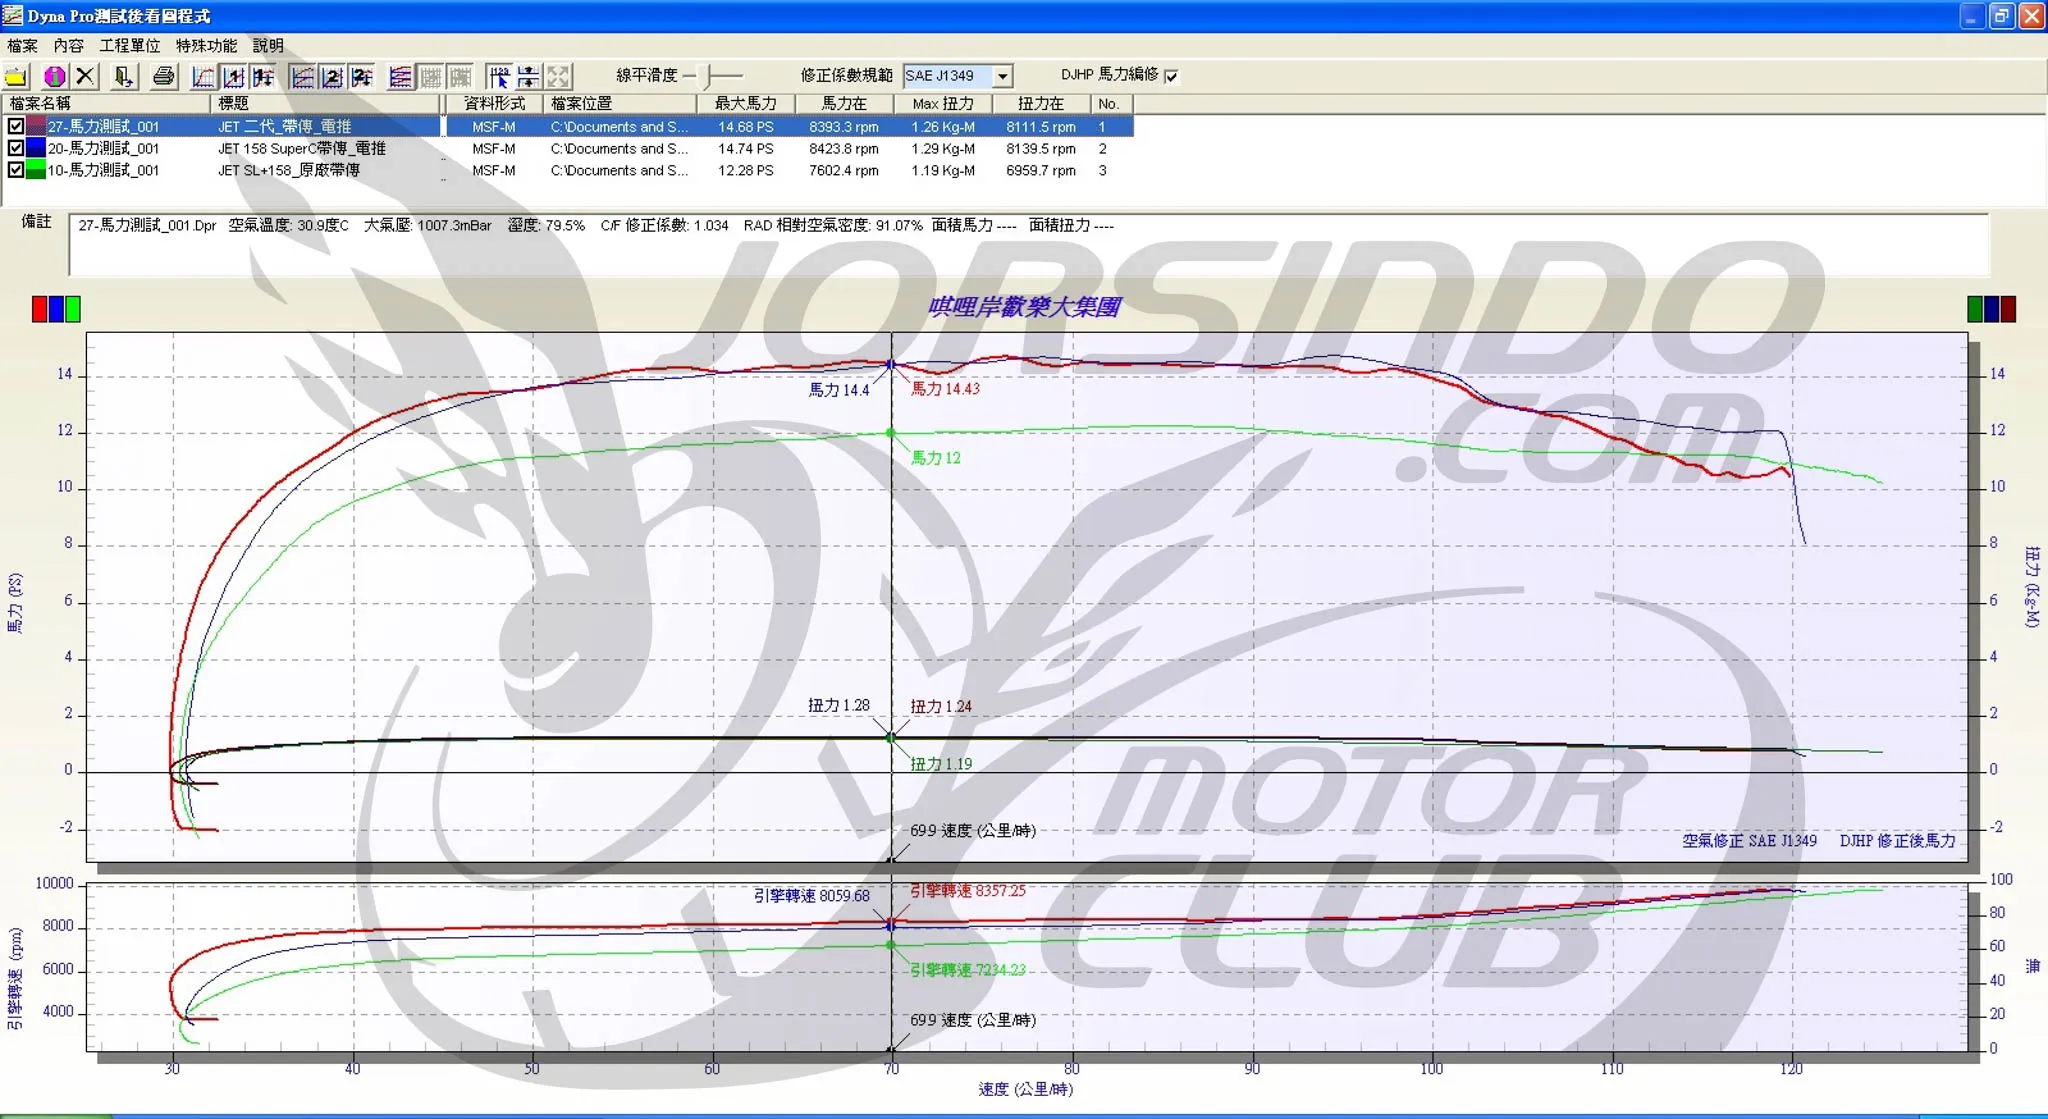Click the 扭力在 column header
This screenshot has height=1119, width=2048.
point(1041,103)
